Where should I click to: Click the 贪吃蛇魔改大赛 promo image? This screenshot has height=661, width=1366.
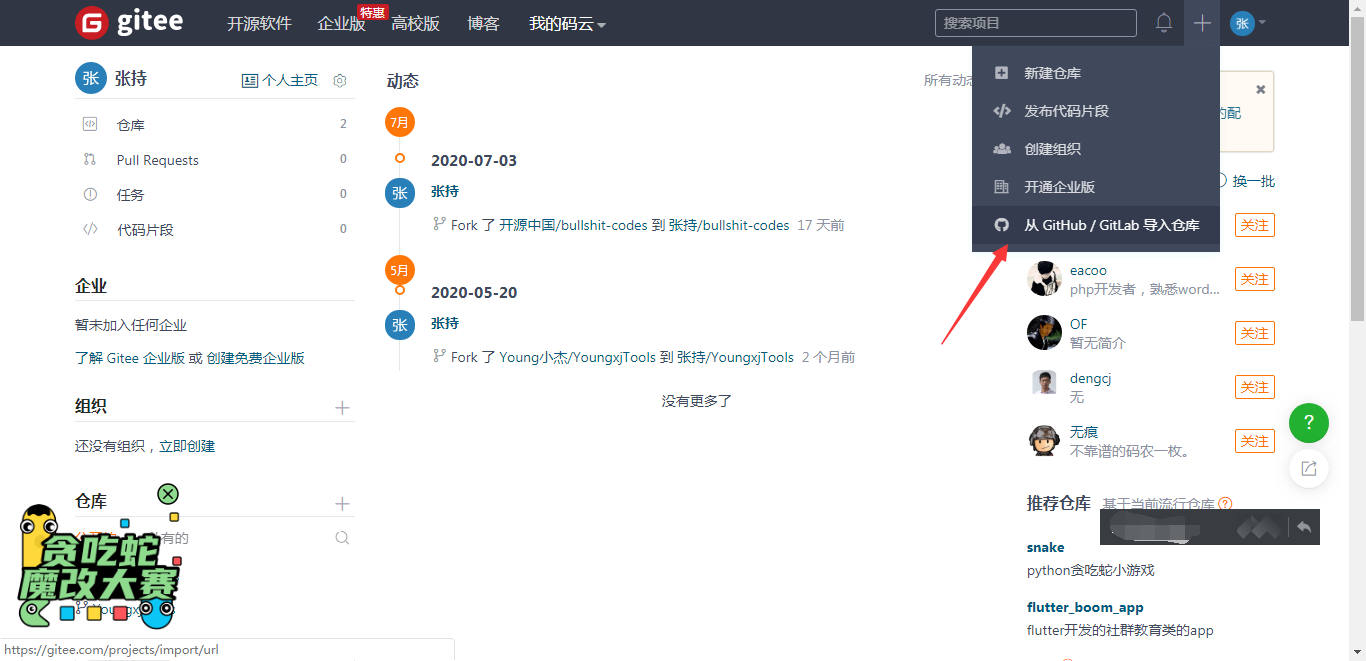(97, 569)
